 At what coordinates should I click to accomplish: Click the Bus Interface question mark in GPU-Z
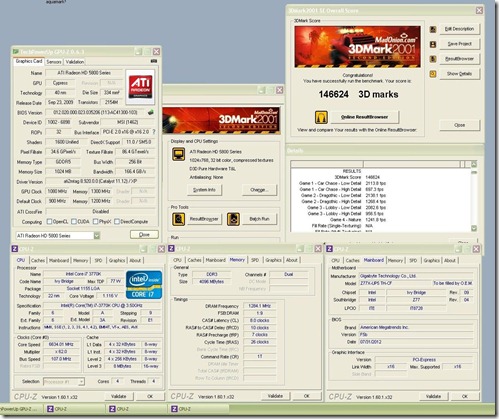coord(154,132)
